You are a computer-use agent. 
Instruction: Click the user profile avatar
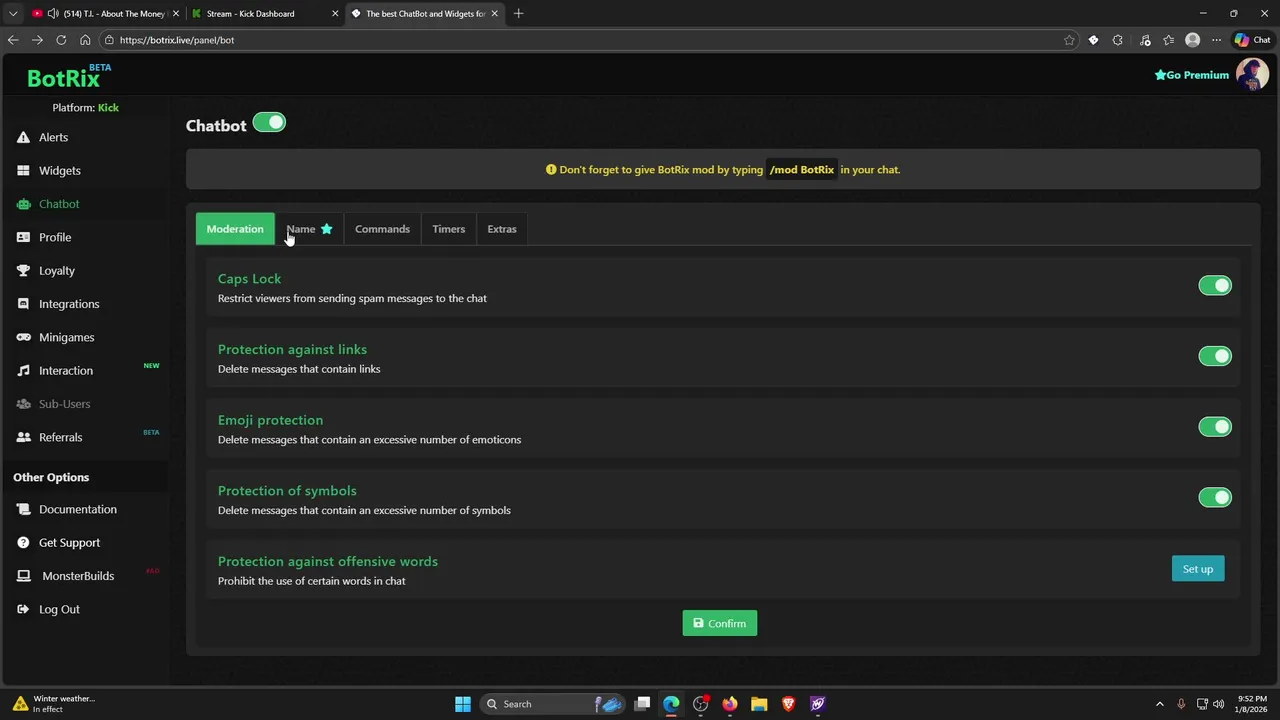click(x=1252, y=75)
